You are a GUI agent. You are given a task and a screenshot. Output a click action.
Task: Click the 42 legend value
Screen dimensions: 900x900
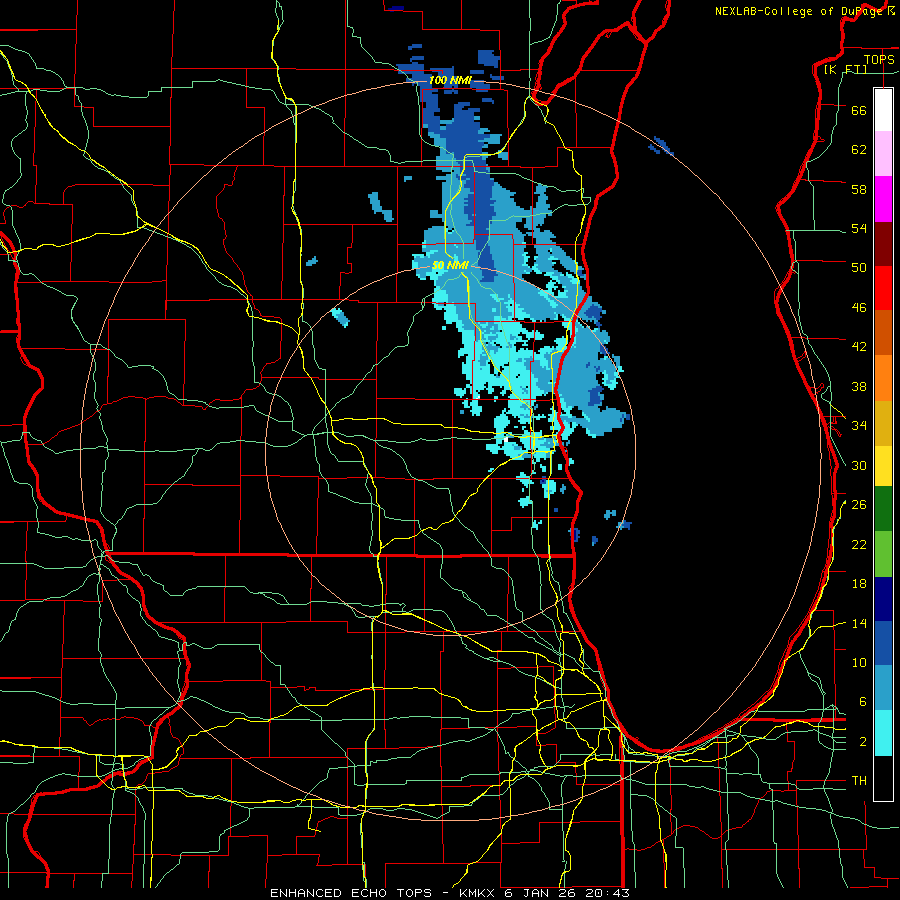tap(859, 347)
